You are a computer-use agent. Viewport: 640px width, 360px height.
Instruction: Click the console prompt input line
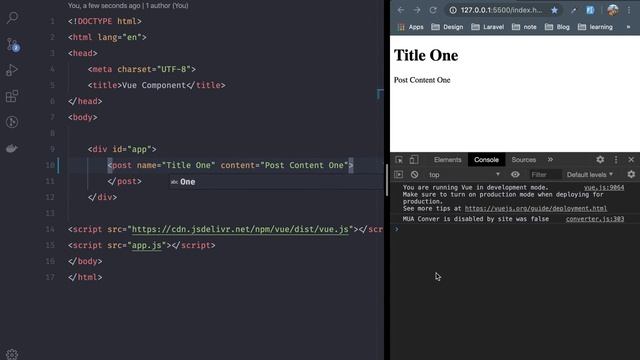click(x=515, y=230)
